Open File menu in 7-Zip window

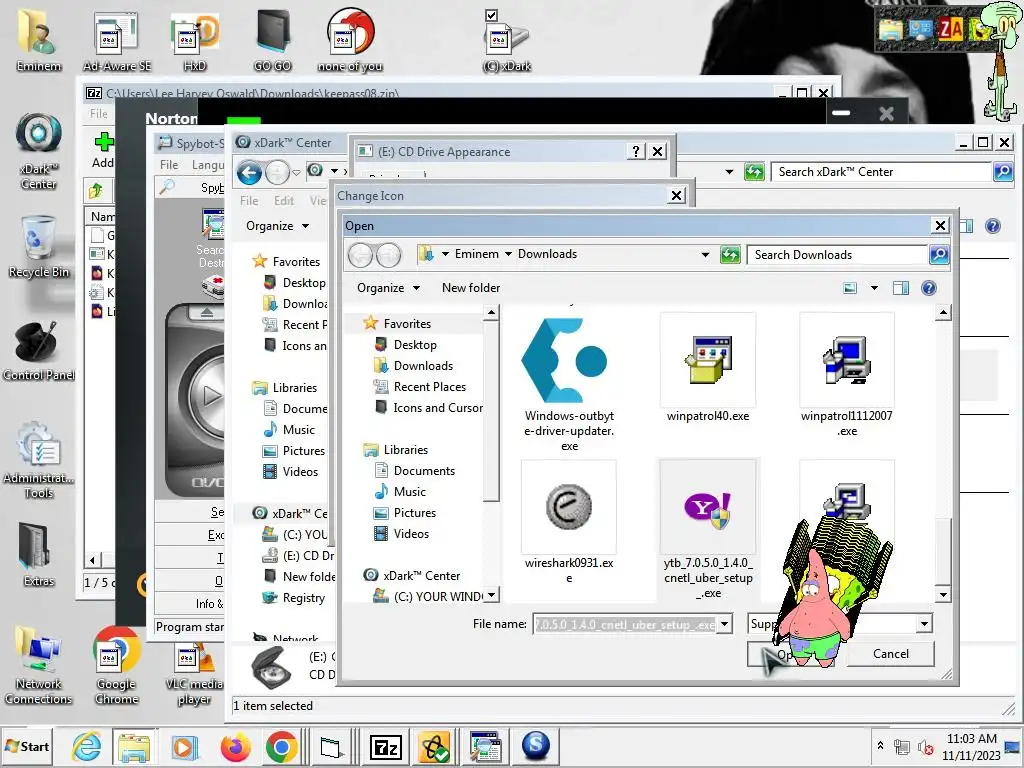click(x=99, y=114)
